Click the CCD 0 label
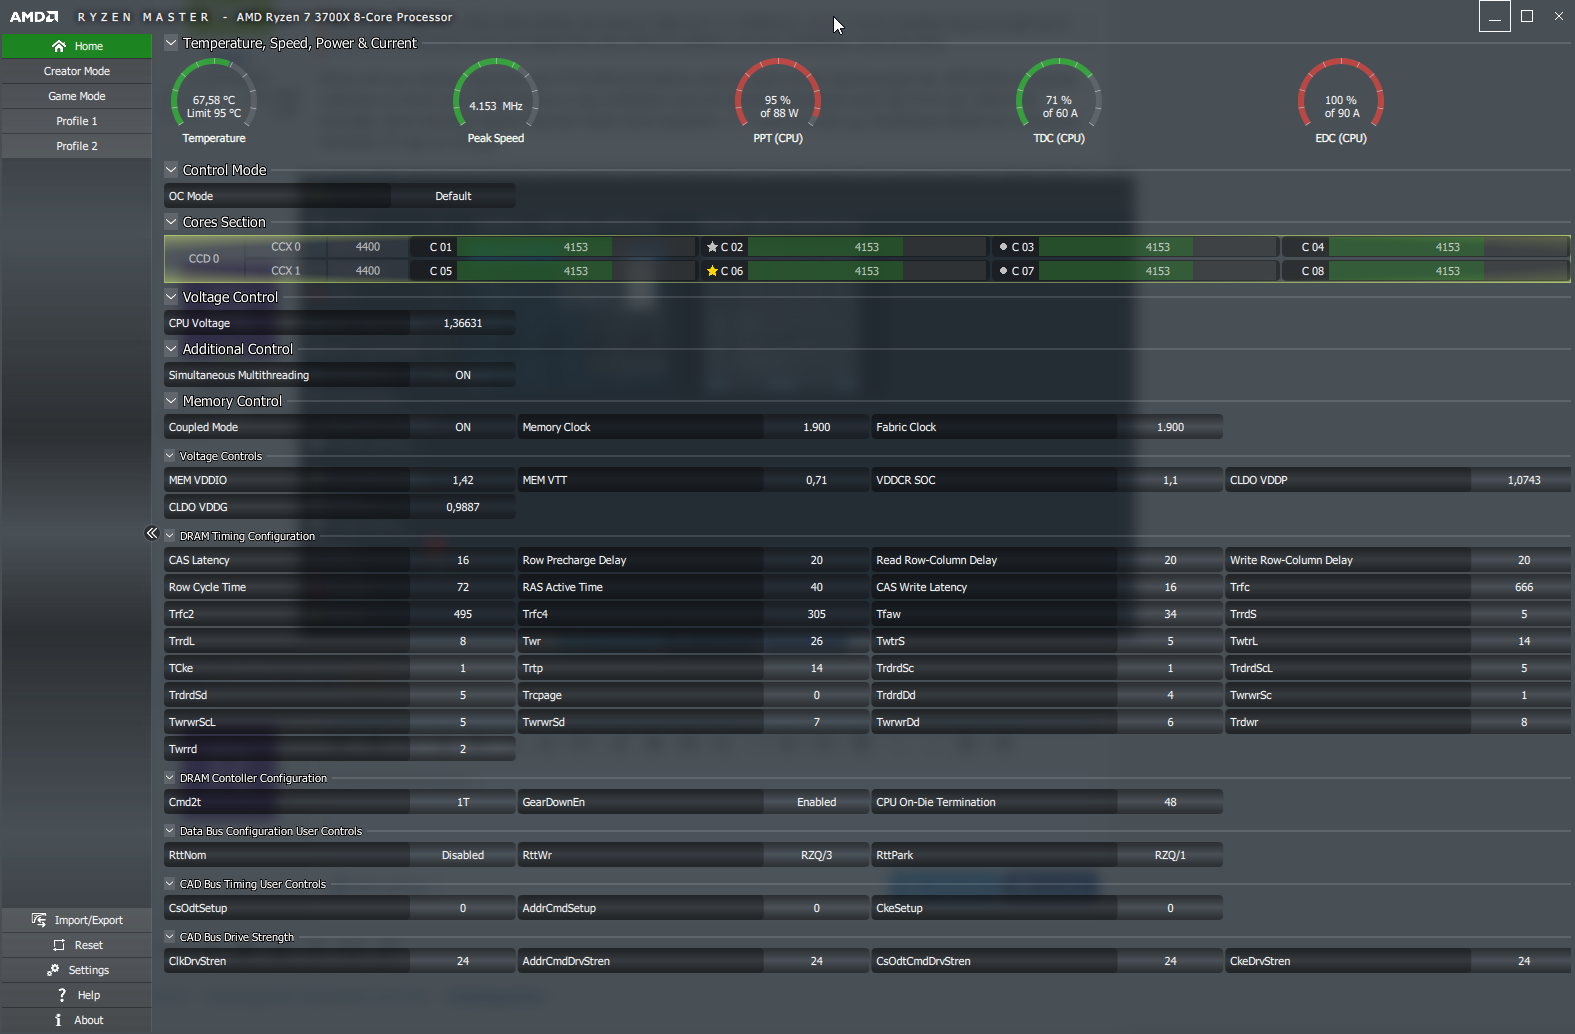This screenshot has height=1034, width=1575. pos(204,259)
